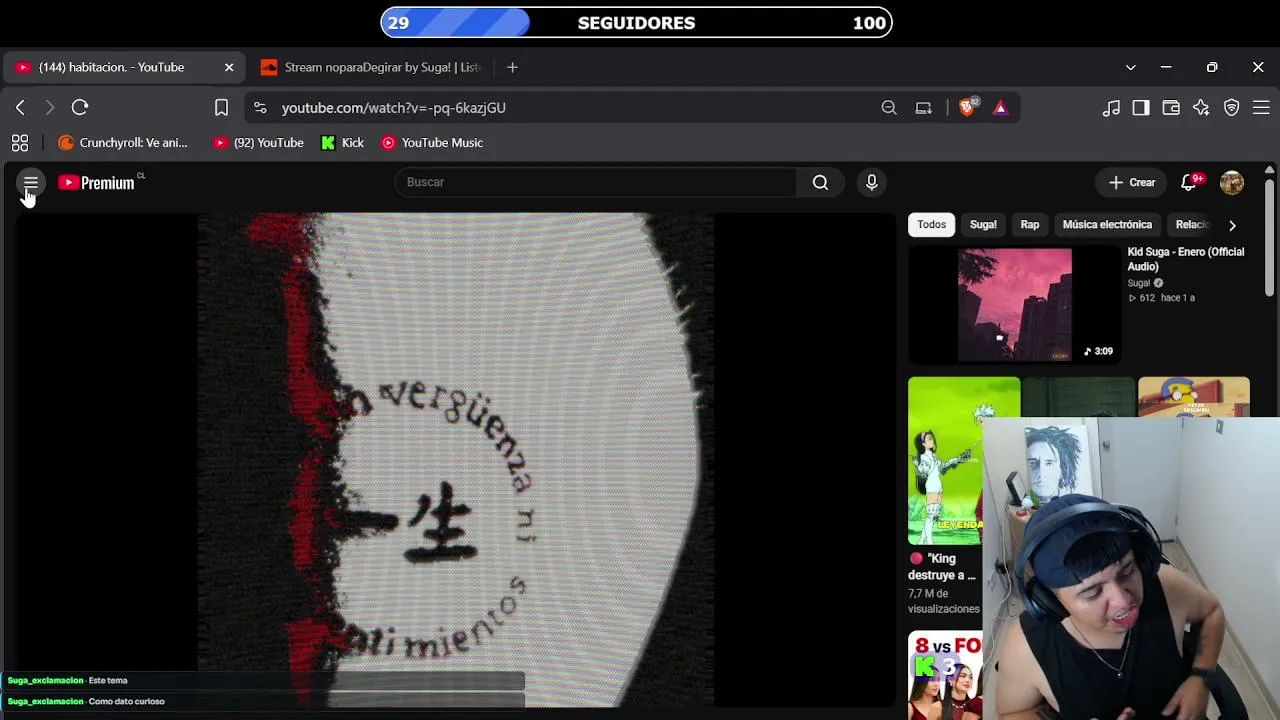The height and width of the screenshot is (720, 1280).
Task: Bookmark this page
Action: (x=221, y=107)
